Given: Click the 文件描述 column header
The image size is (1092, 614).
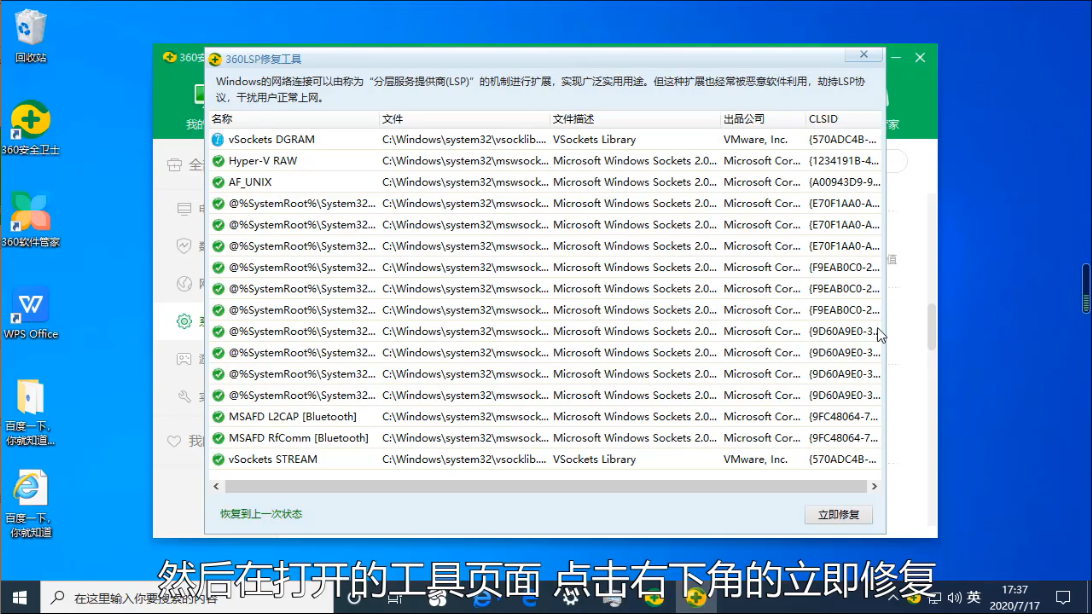Looking at the screenshot, I should pyautogui.click(x=632, y=119).
